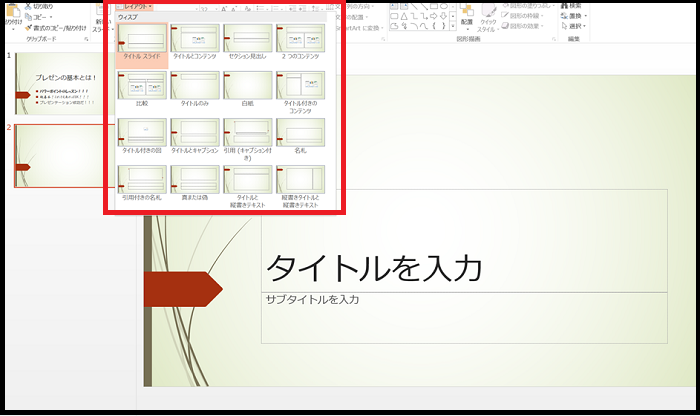Select the text box shape icon
The width and height of the screenshot is (700, 416).
[394, 6]
